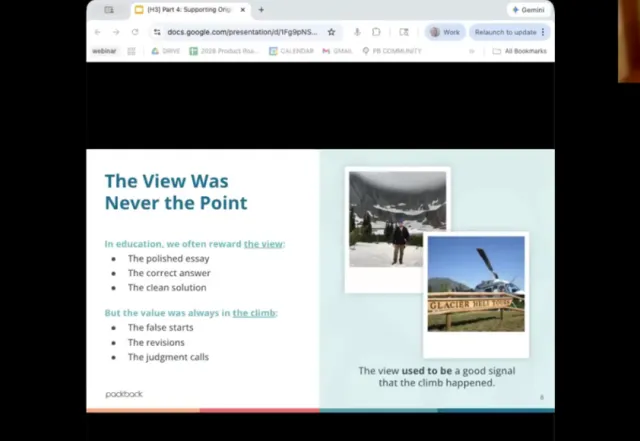640x441 pixels.
Task: Reload the current page
Action: pos(135,32)
